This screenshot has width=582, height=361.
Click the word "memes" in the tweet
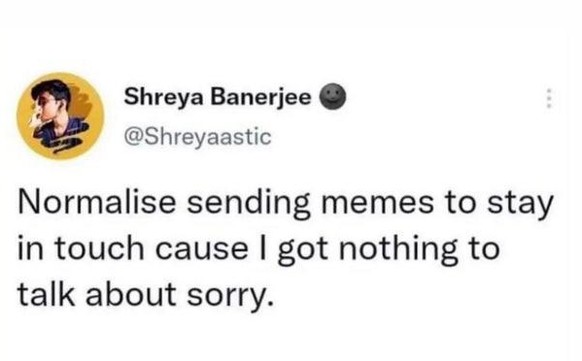click(x=377, y=203)
